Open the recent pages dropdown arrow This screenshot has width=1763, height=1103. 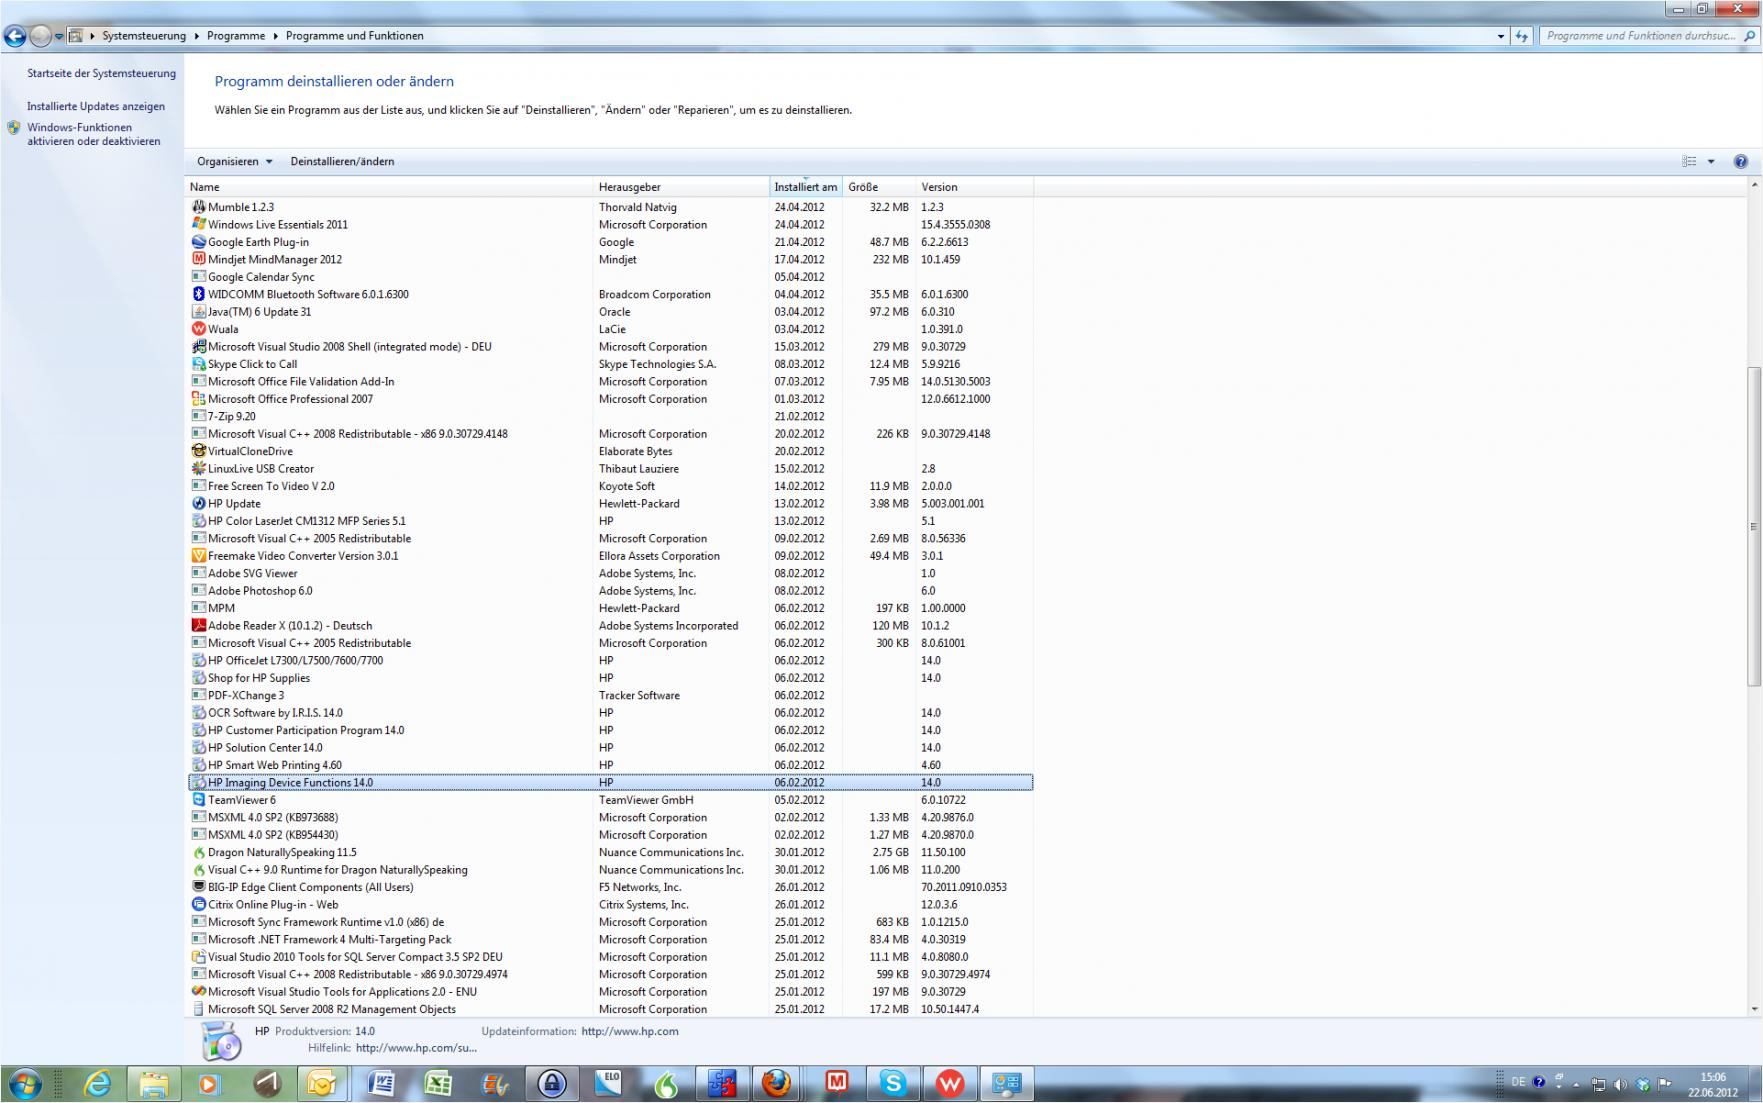tap(59, 37)
